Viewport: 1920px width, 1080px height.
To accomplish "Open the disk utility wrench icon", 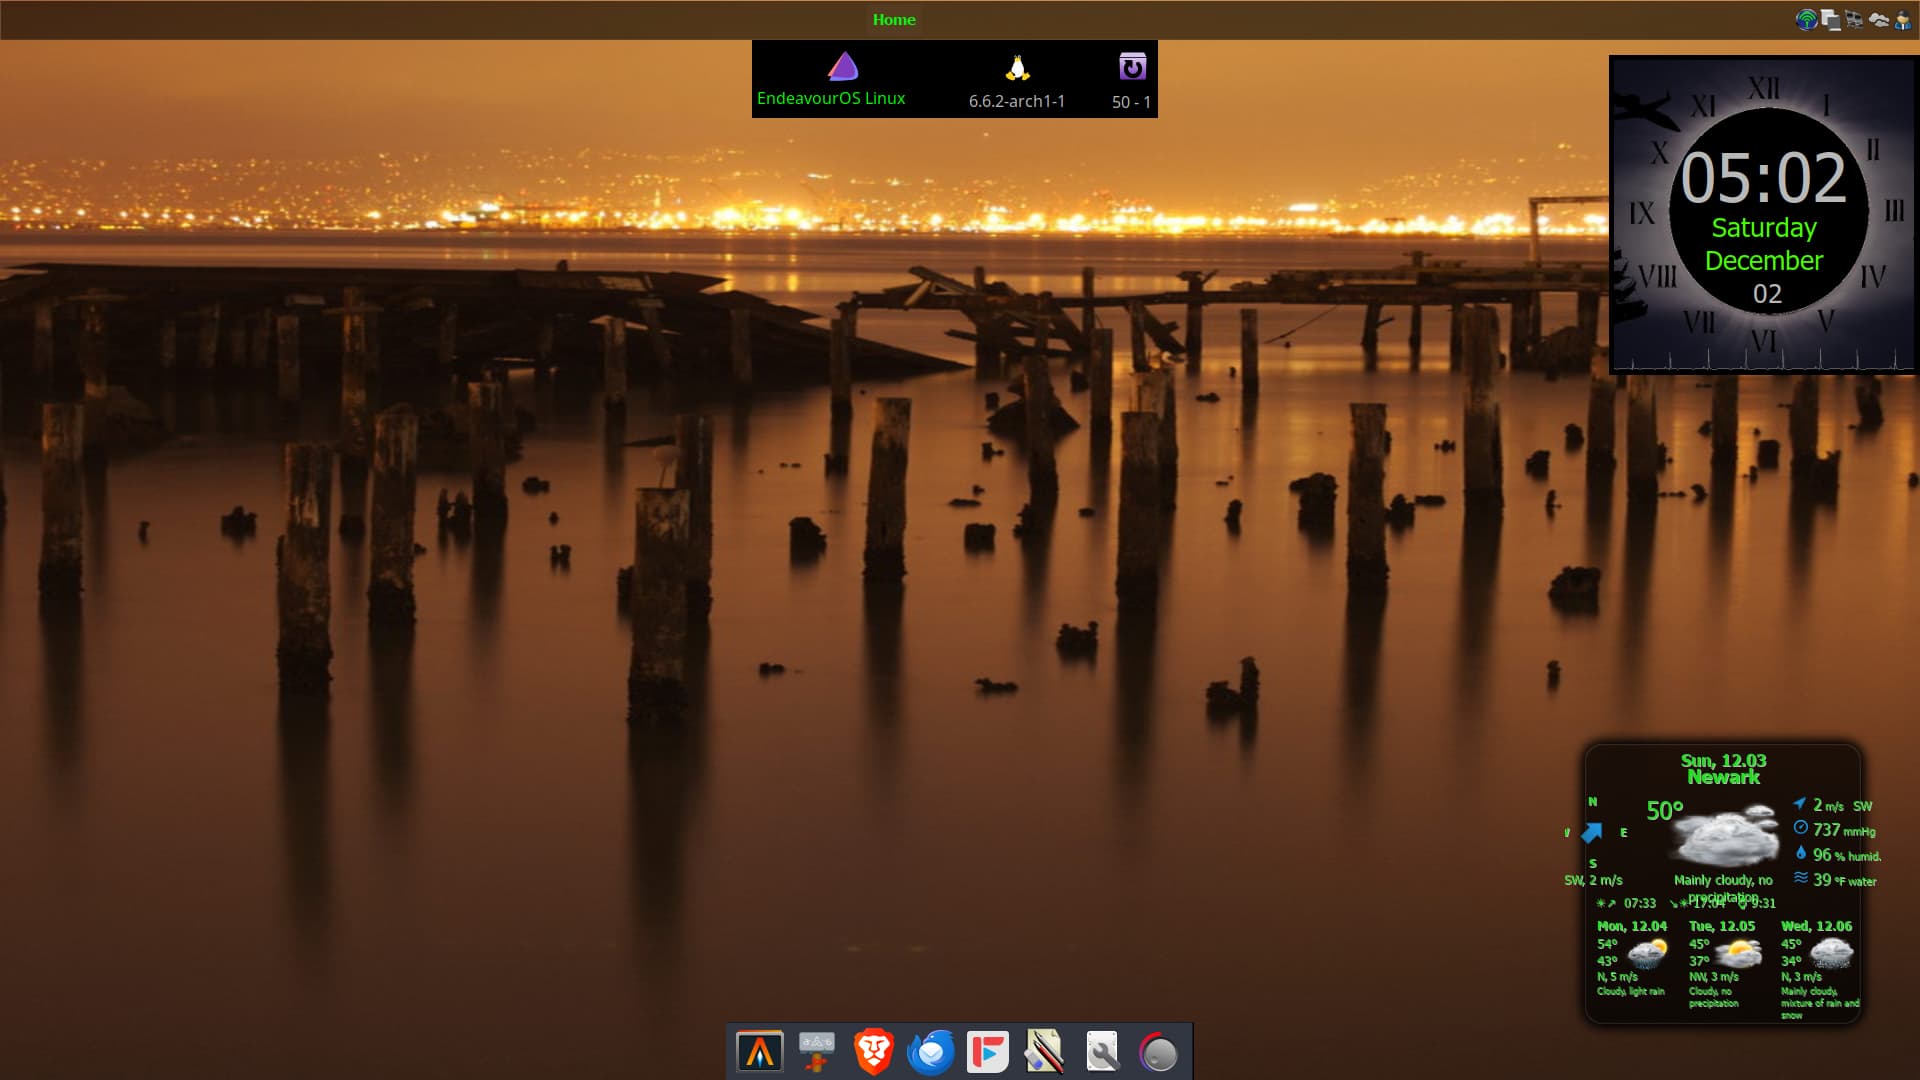I will pos(1102,1052).
